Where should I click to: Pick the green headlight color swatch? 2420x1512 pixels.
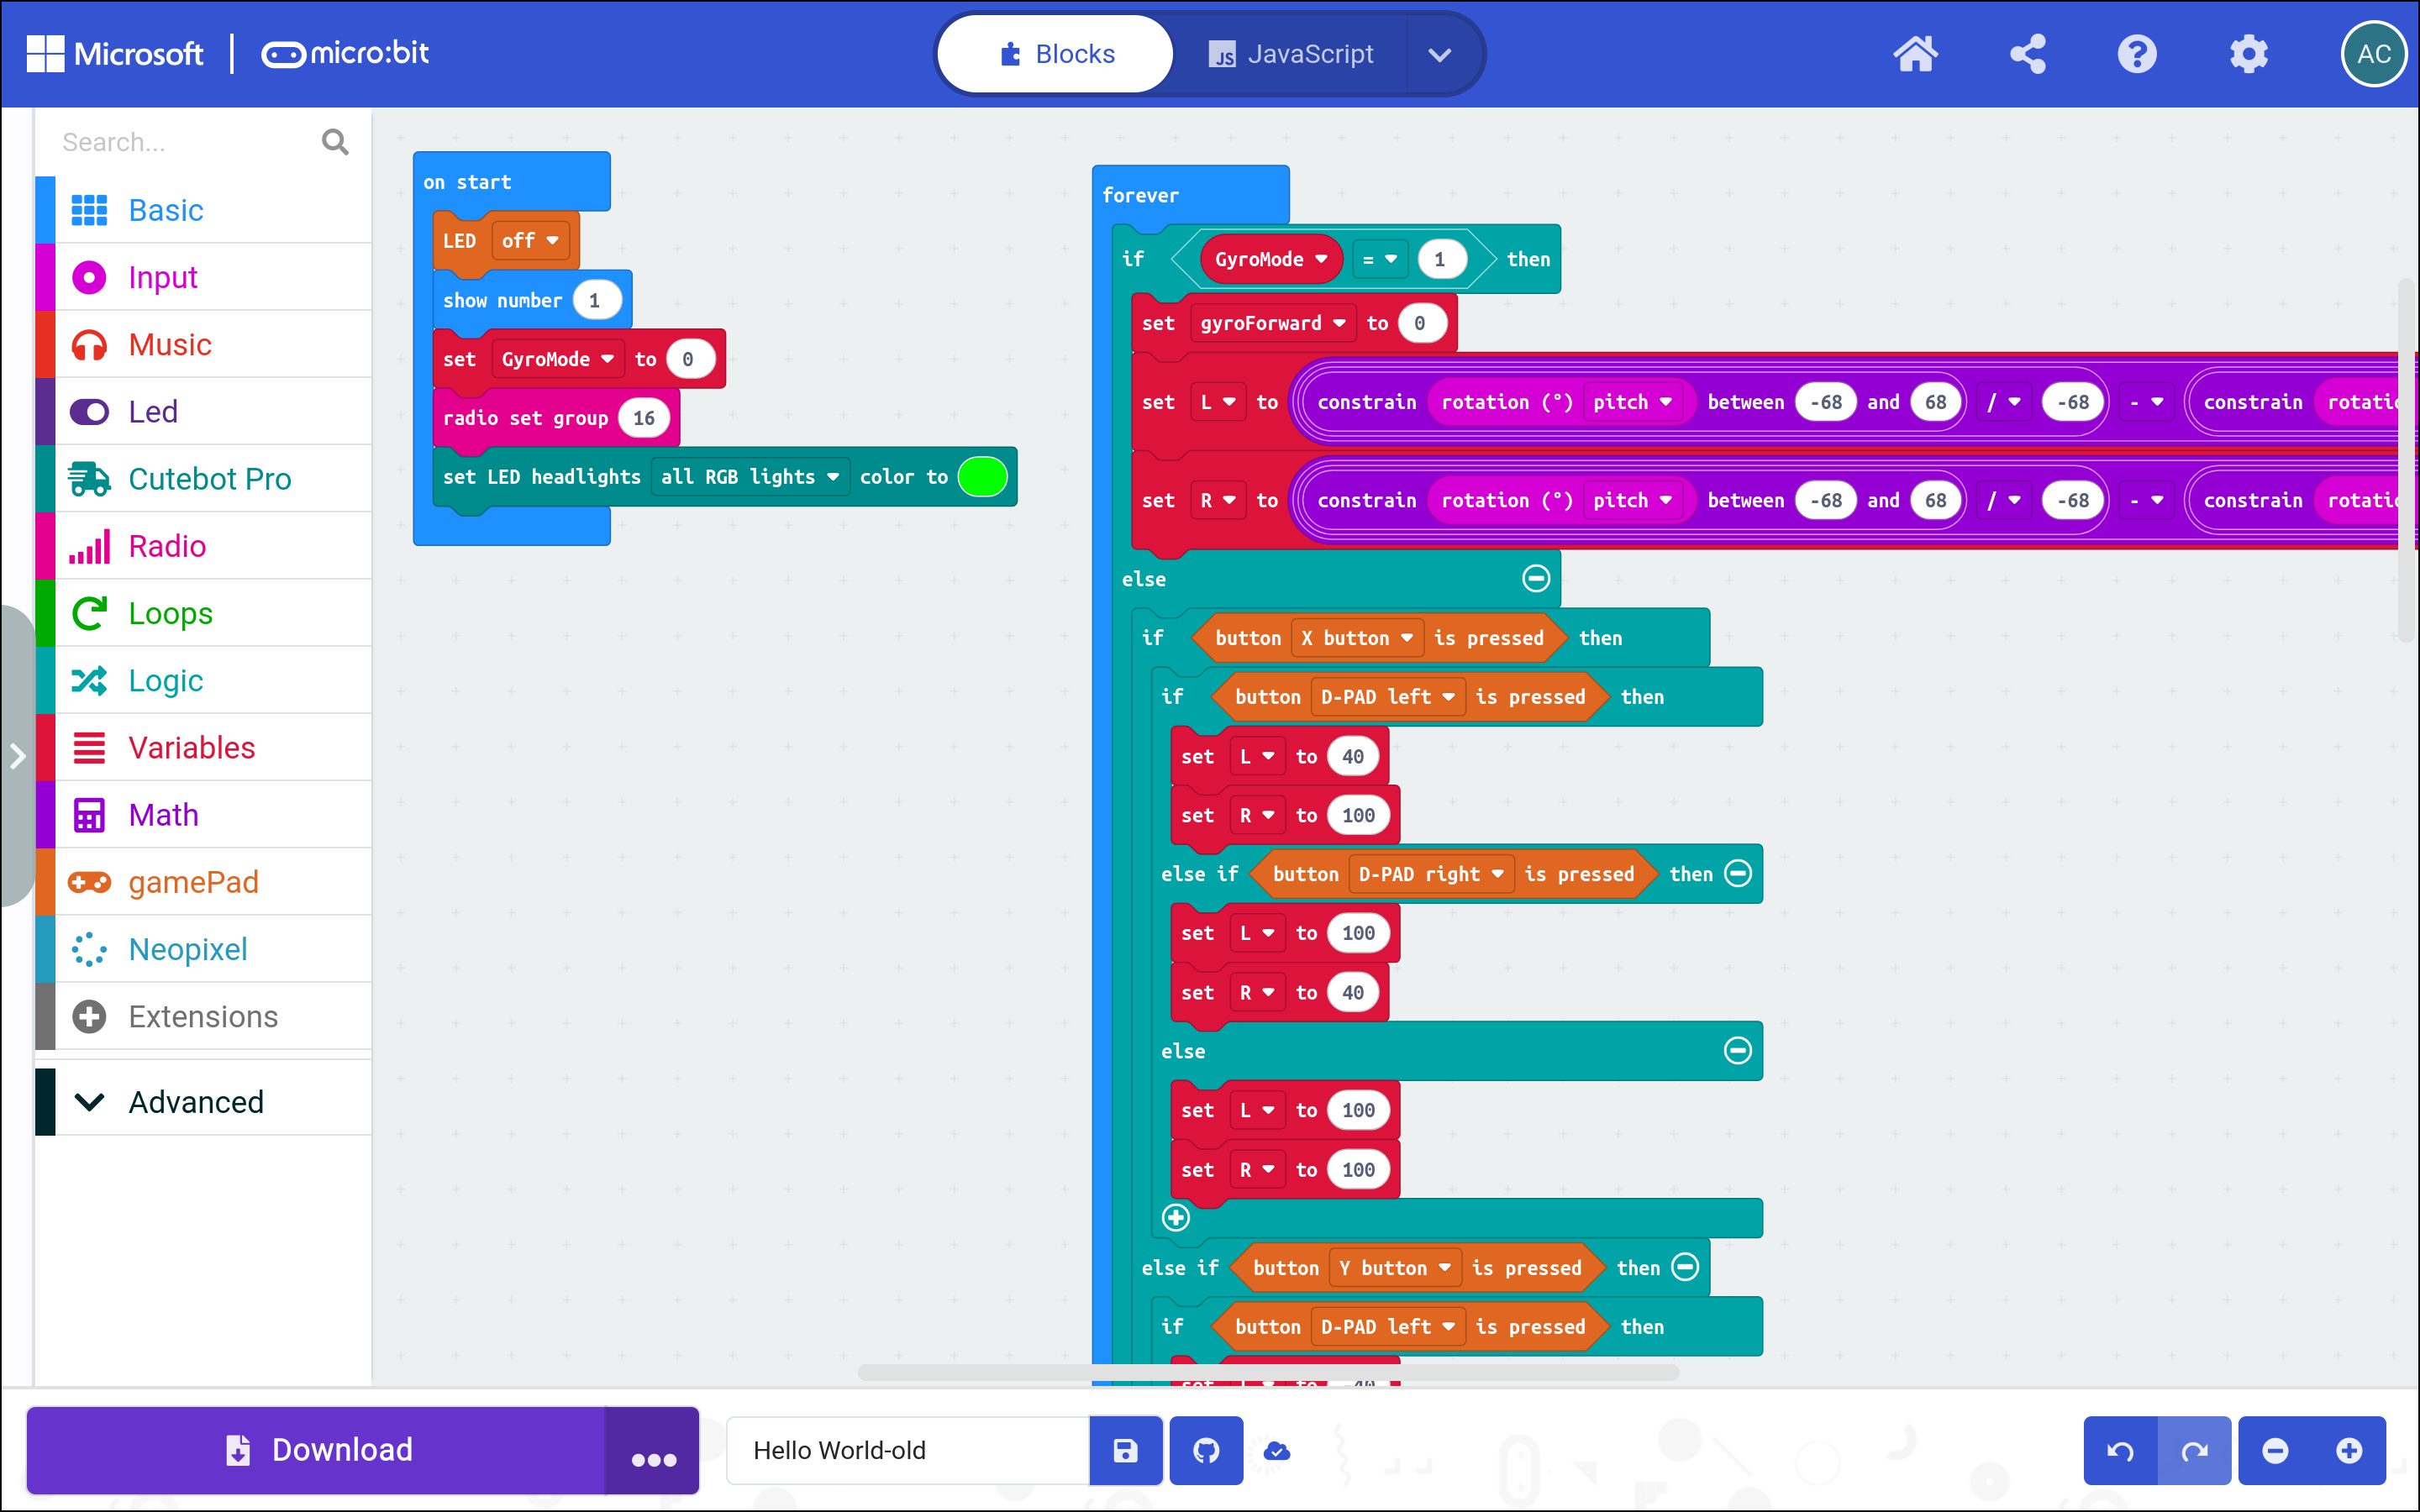click(x=982, y=477)
